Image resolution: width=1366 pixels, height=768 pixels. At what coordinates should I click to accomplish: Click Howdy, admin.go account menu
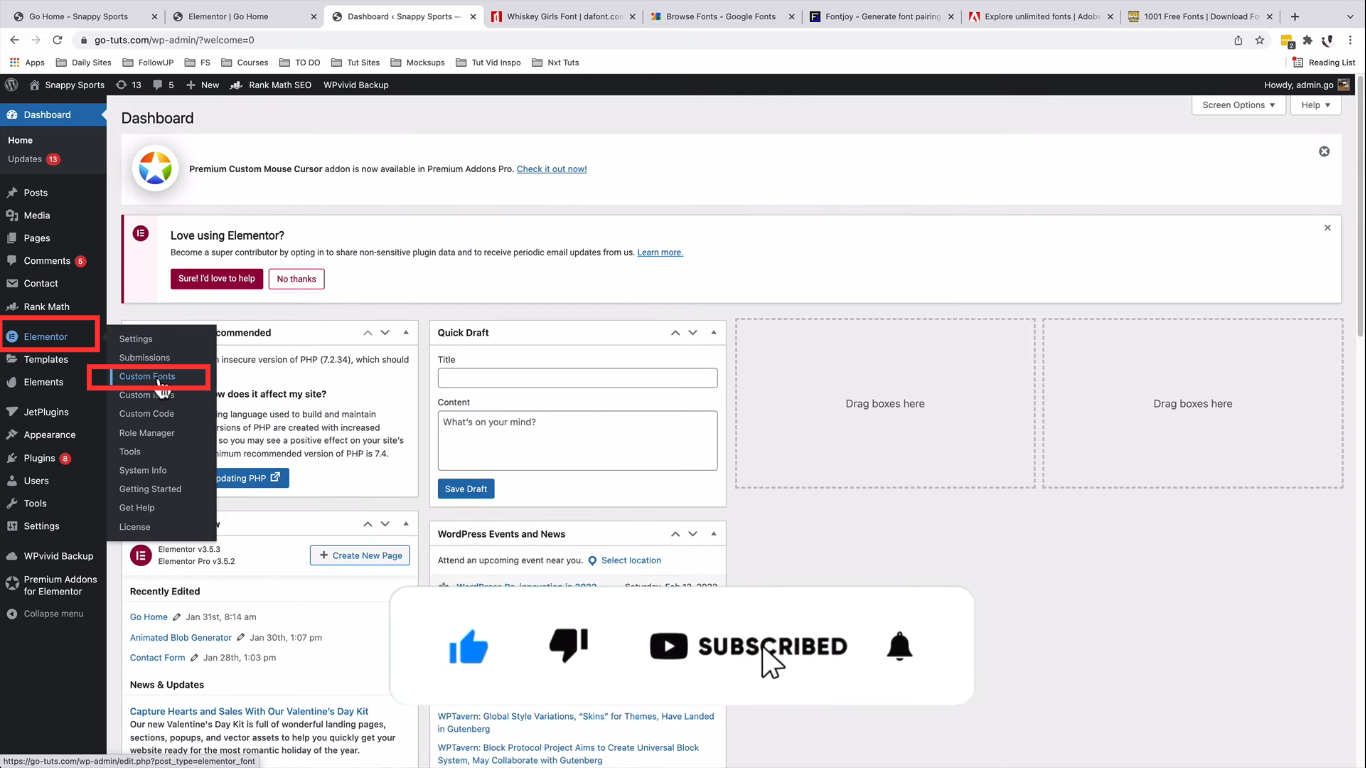coord(1307,85)
